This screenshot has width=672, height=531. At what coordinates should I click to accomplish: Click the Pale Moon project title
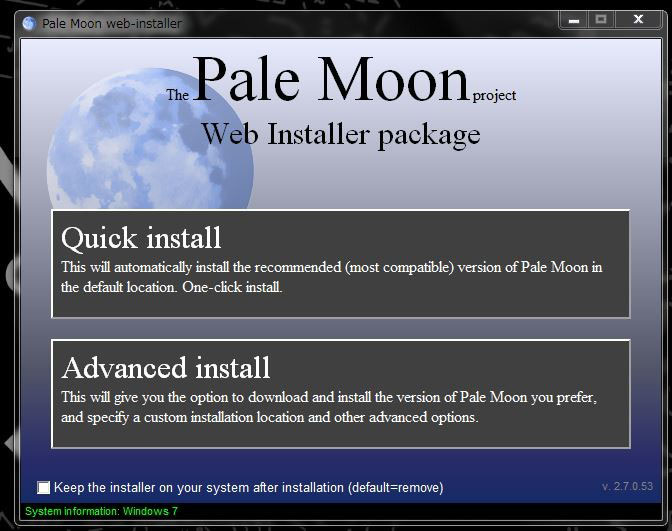[341, 80]
